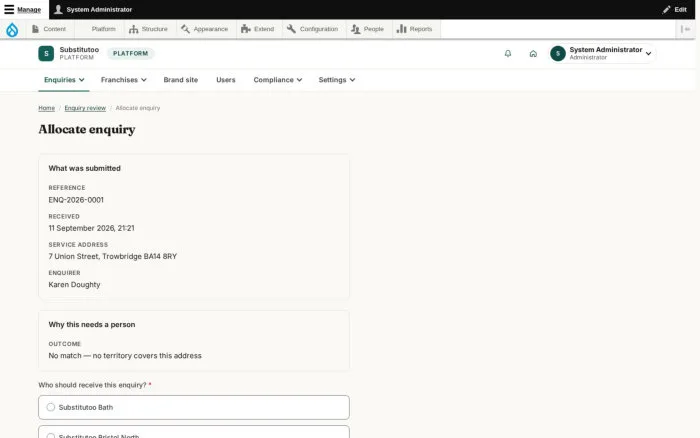Screen dimensions: 700x438
Task: Open the Extend admin menu
Action: click(x=258, y=29)
